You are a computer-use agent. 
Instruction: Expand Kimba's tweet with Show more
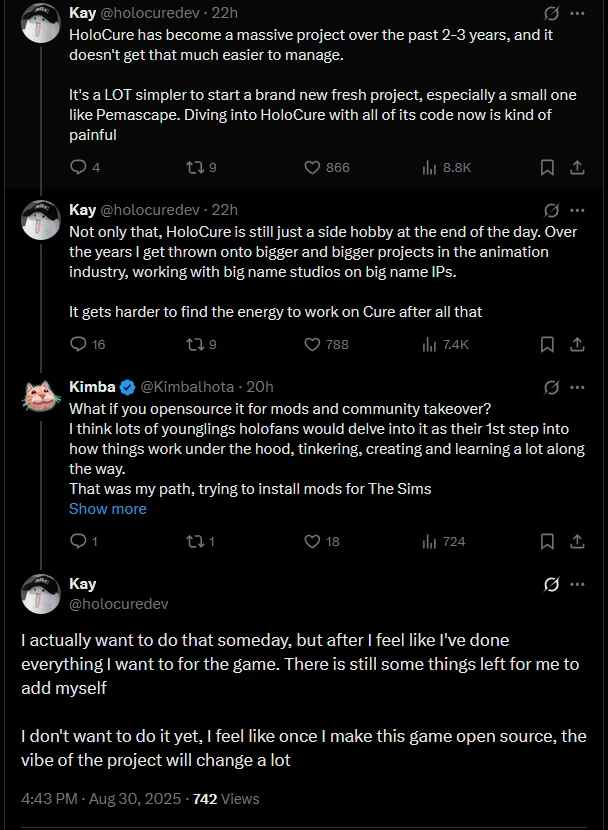[107, 509]
